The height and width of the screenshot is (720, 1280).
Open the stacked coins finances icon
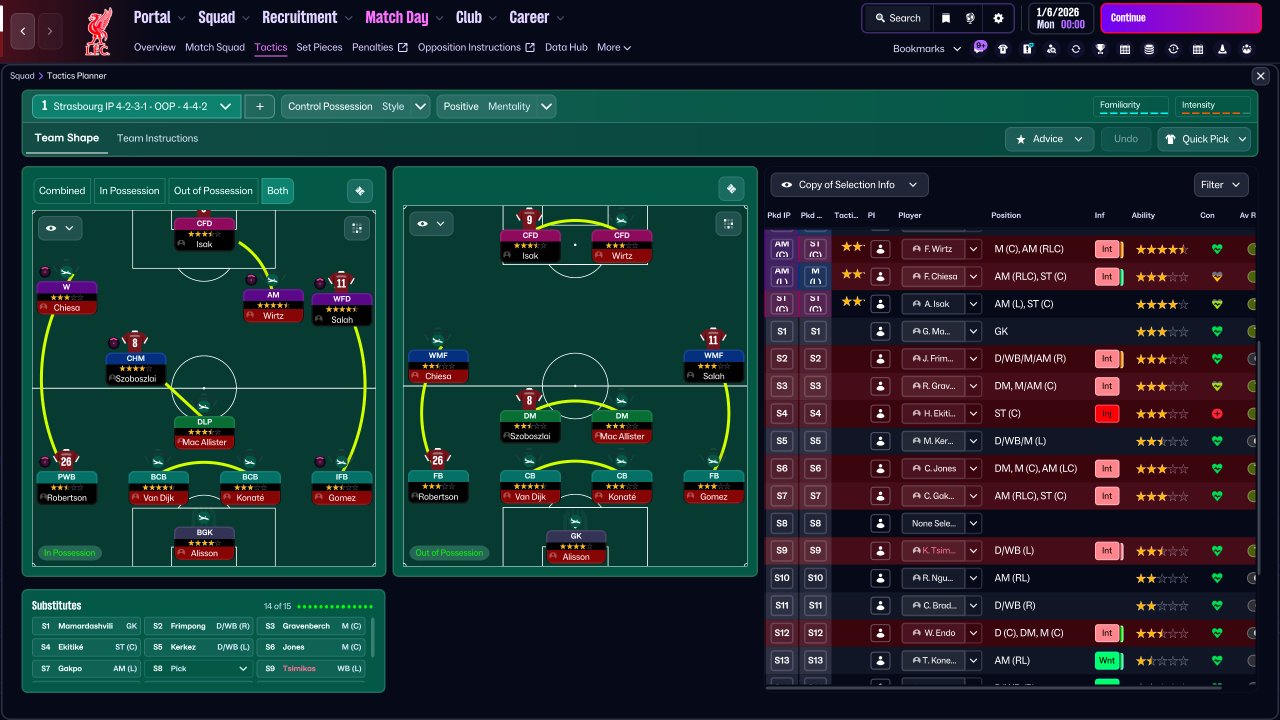(1149, 48)
